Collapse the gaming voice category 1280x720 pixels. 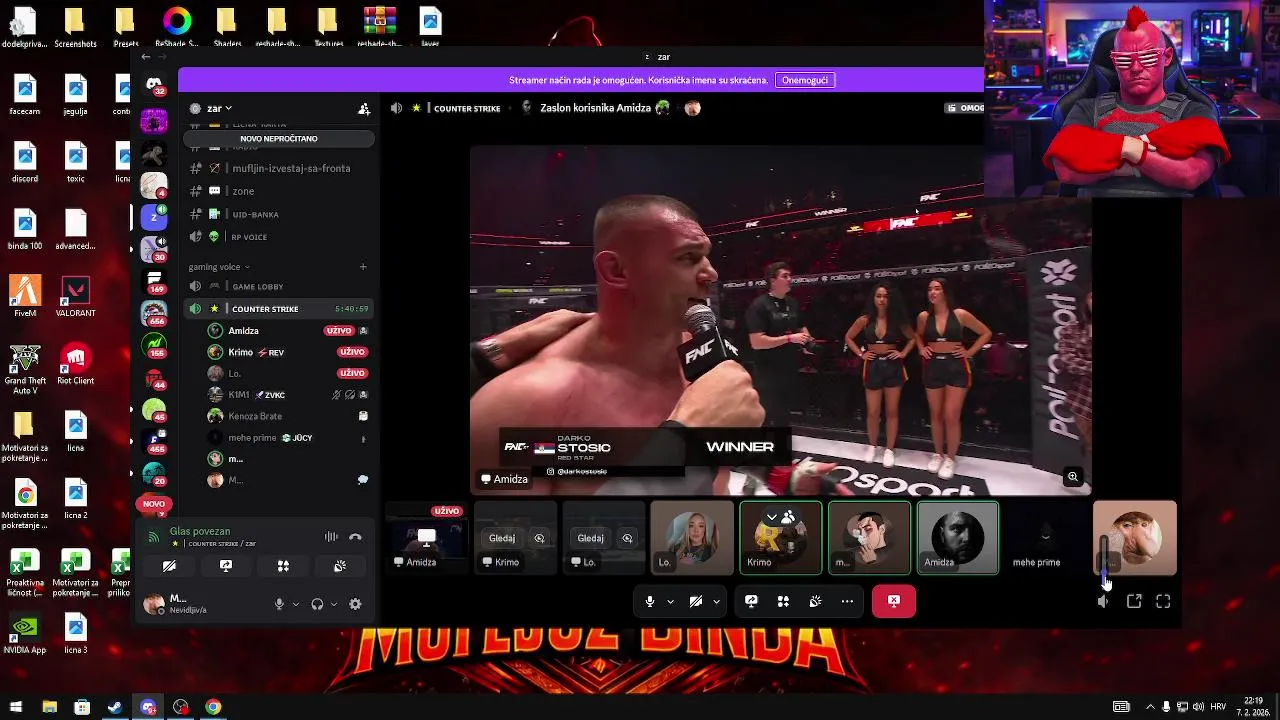tap(219, 267)
